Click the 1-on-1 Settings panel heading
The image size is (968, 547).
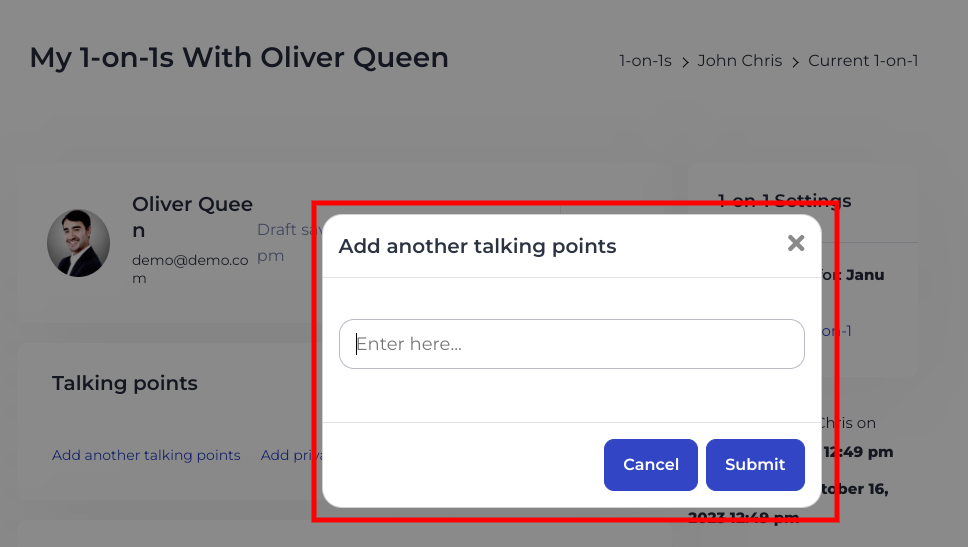pos(785,201)
